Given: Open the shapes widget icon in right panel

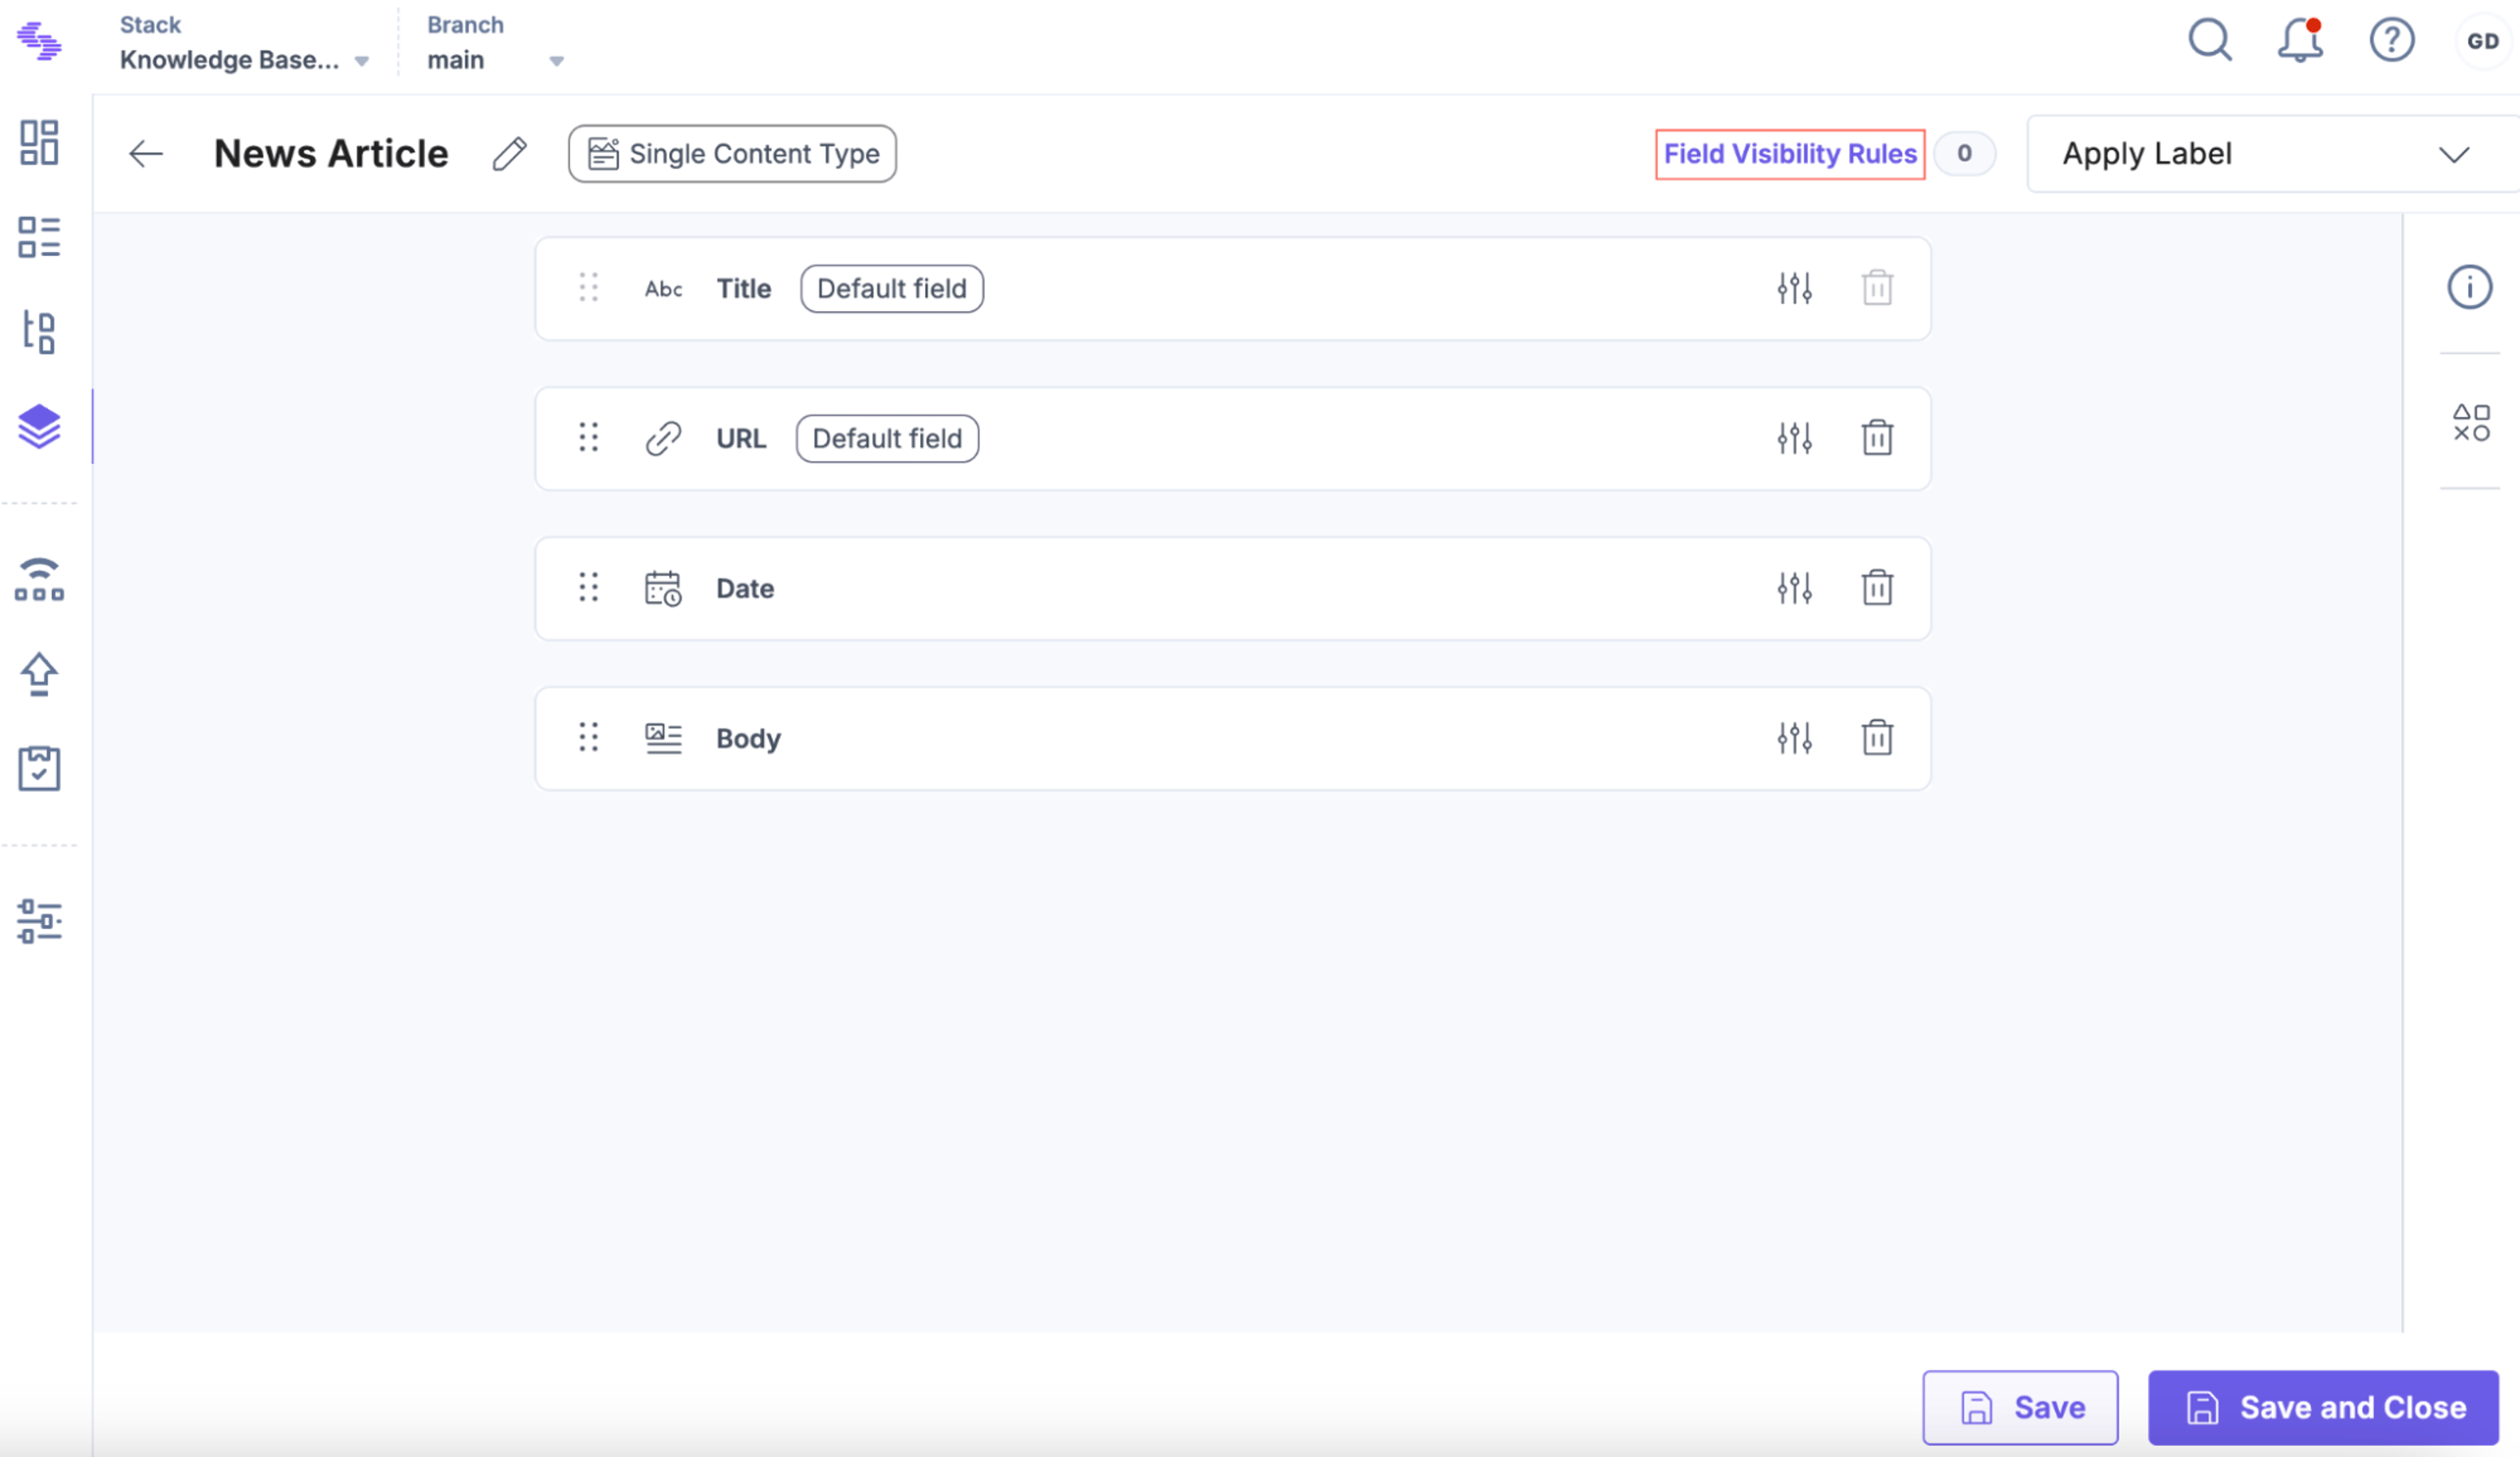Looking at the screenshot, I should tap(2471, 422).
